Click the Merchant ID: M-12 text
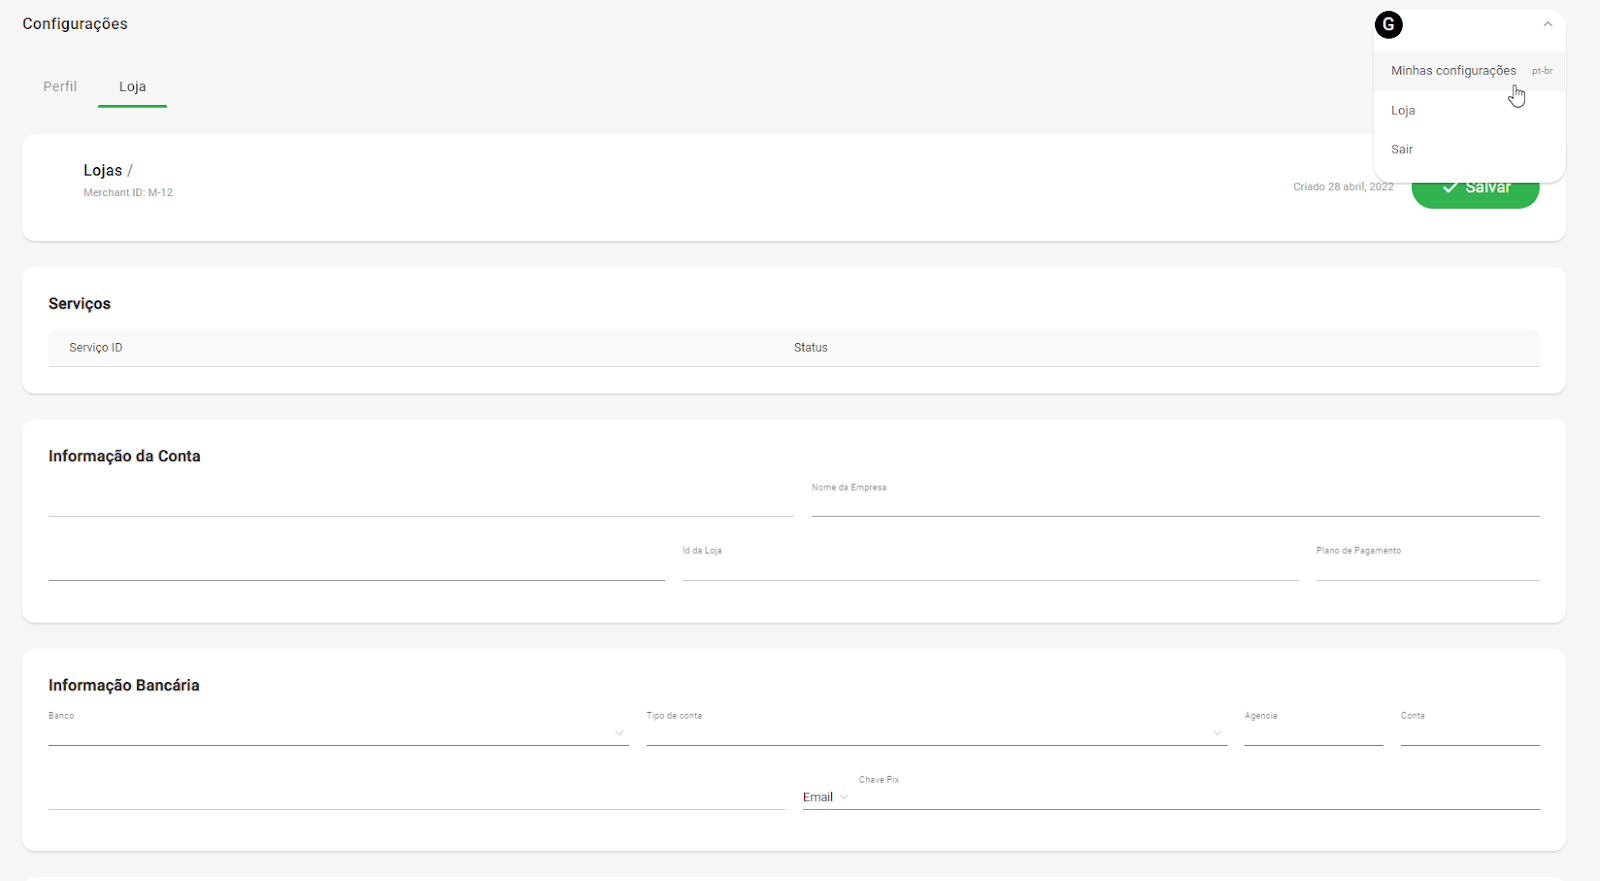The image size is (1600, 881). [x=128, y=193]
